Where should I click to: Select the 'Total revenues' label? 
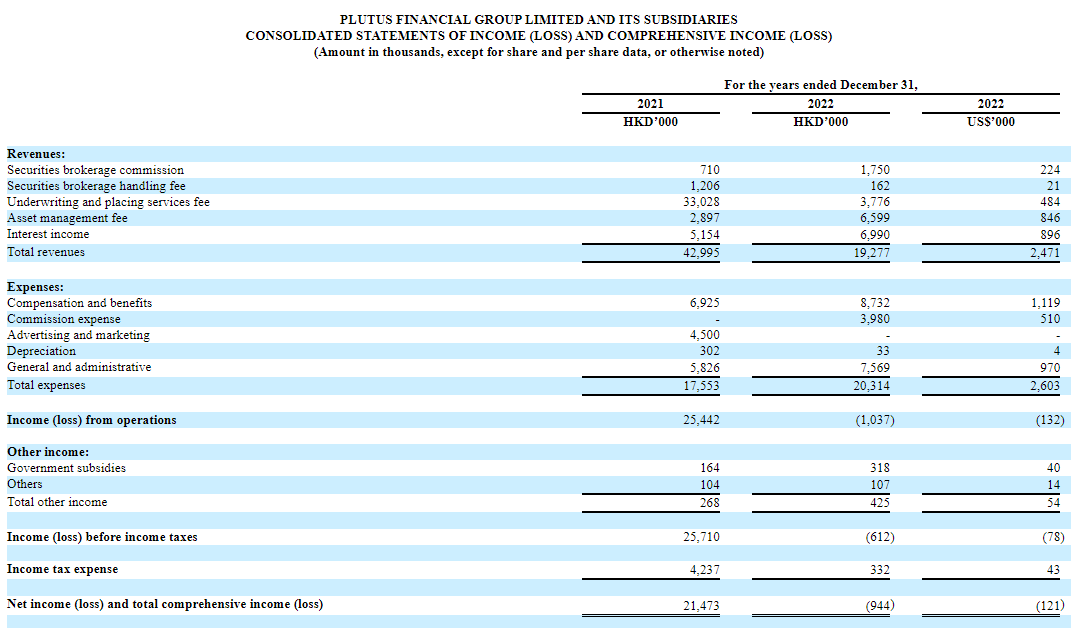(x=46, y=252)
